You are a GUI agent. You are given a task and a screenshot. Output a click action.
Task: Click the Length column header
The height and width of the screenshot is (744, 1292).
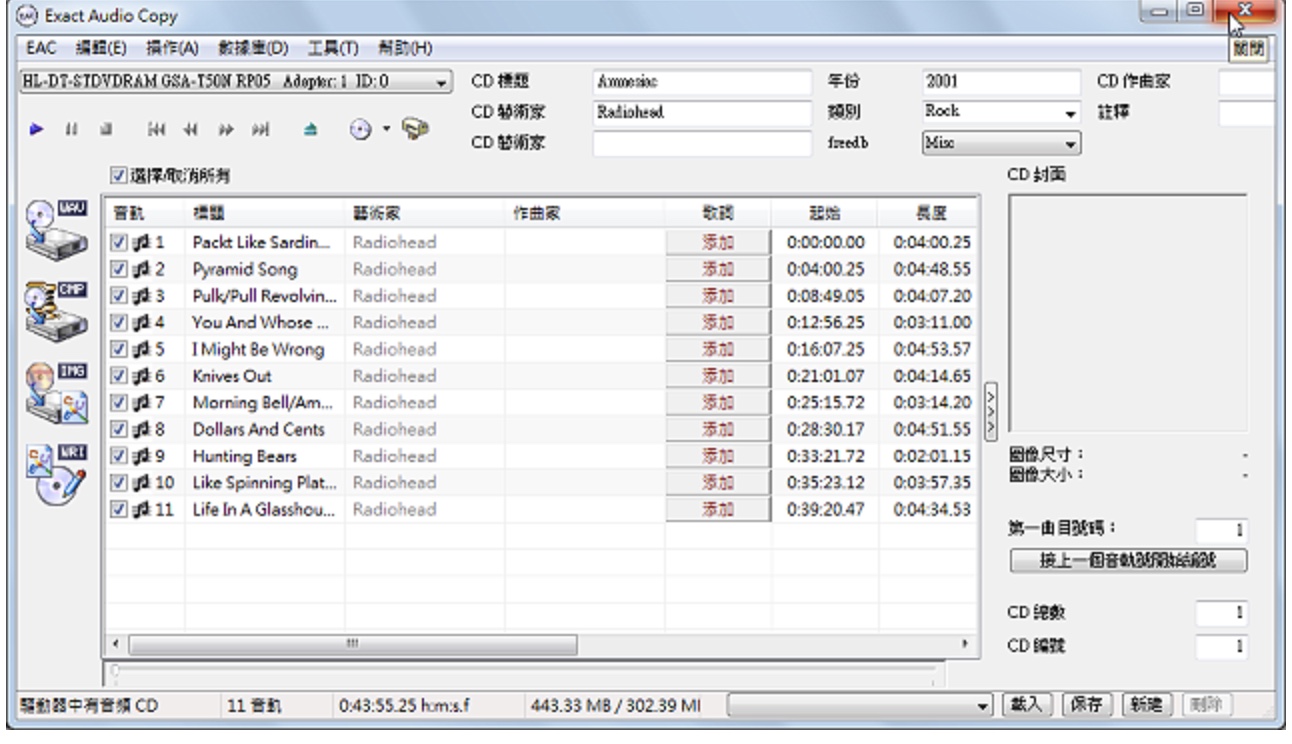[x=929, y=212]
